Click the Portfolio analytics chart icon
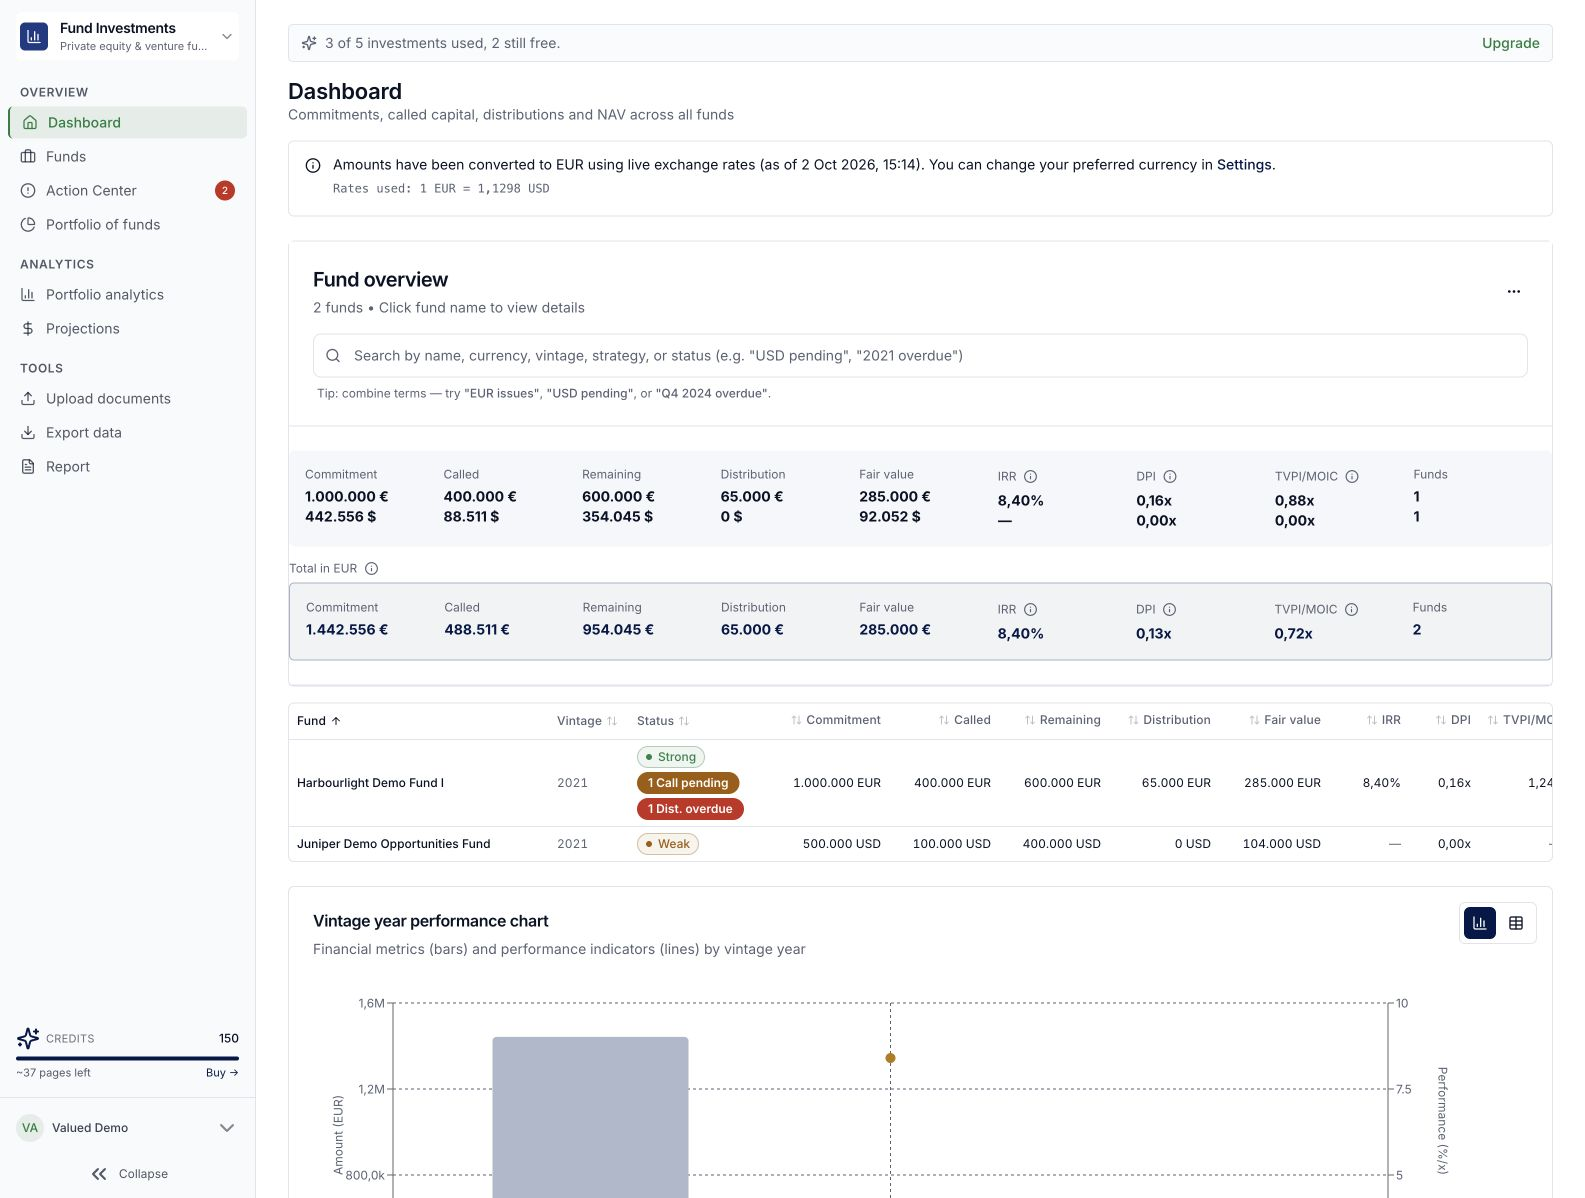1585x1198 pixels. pos(28,294)
